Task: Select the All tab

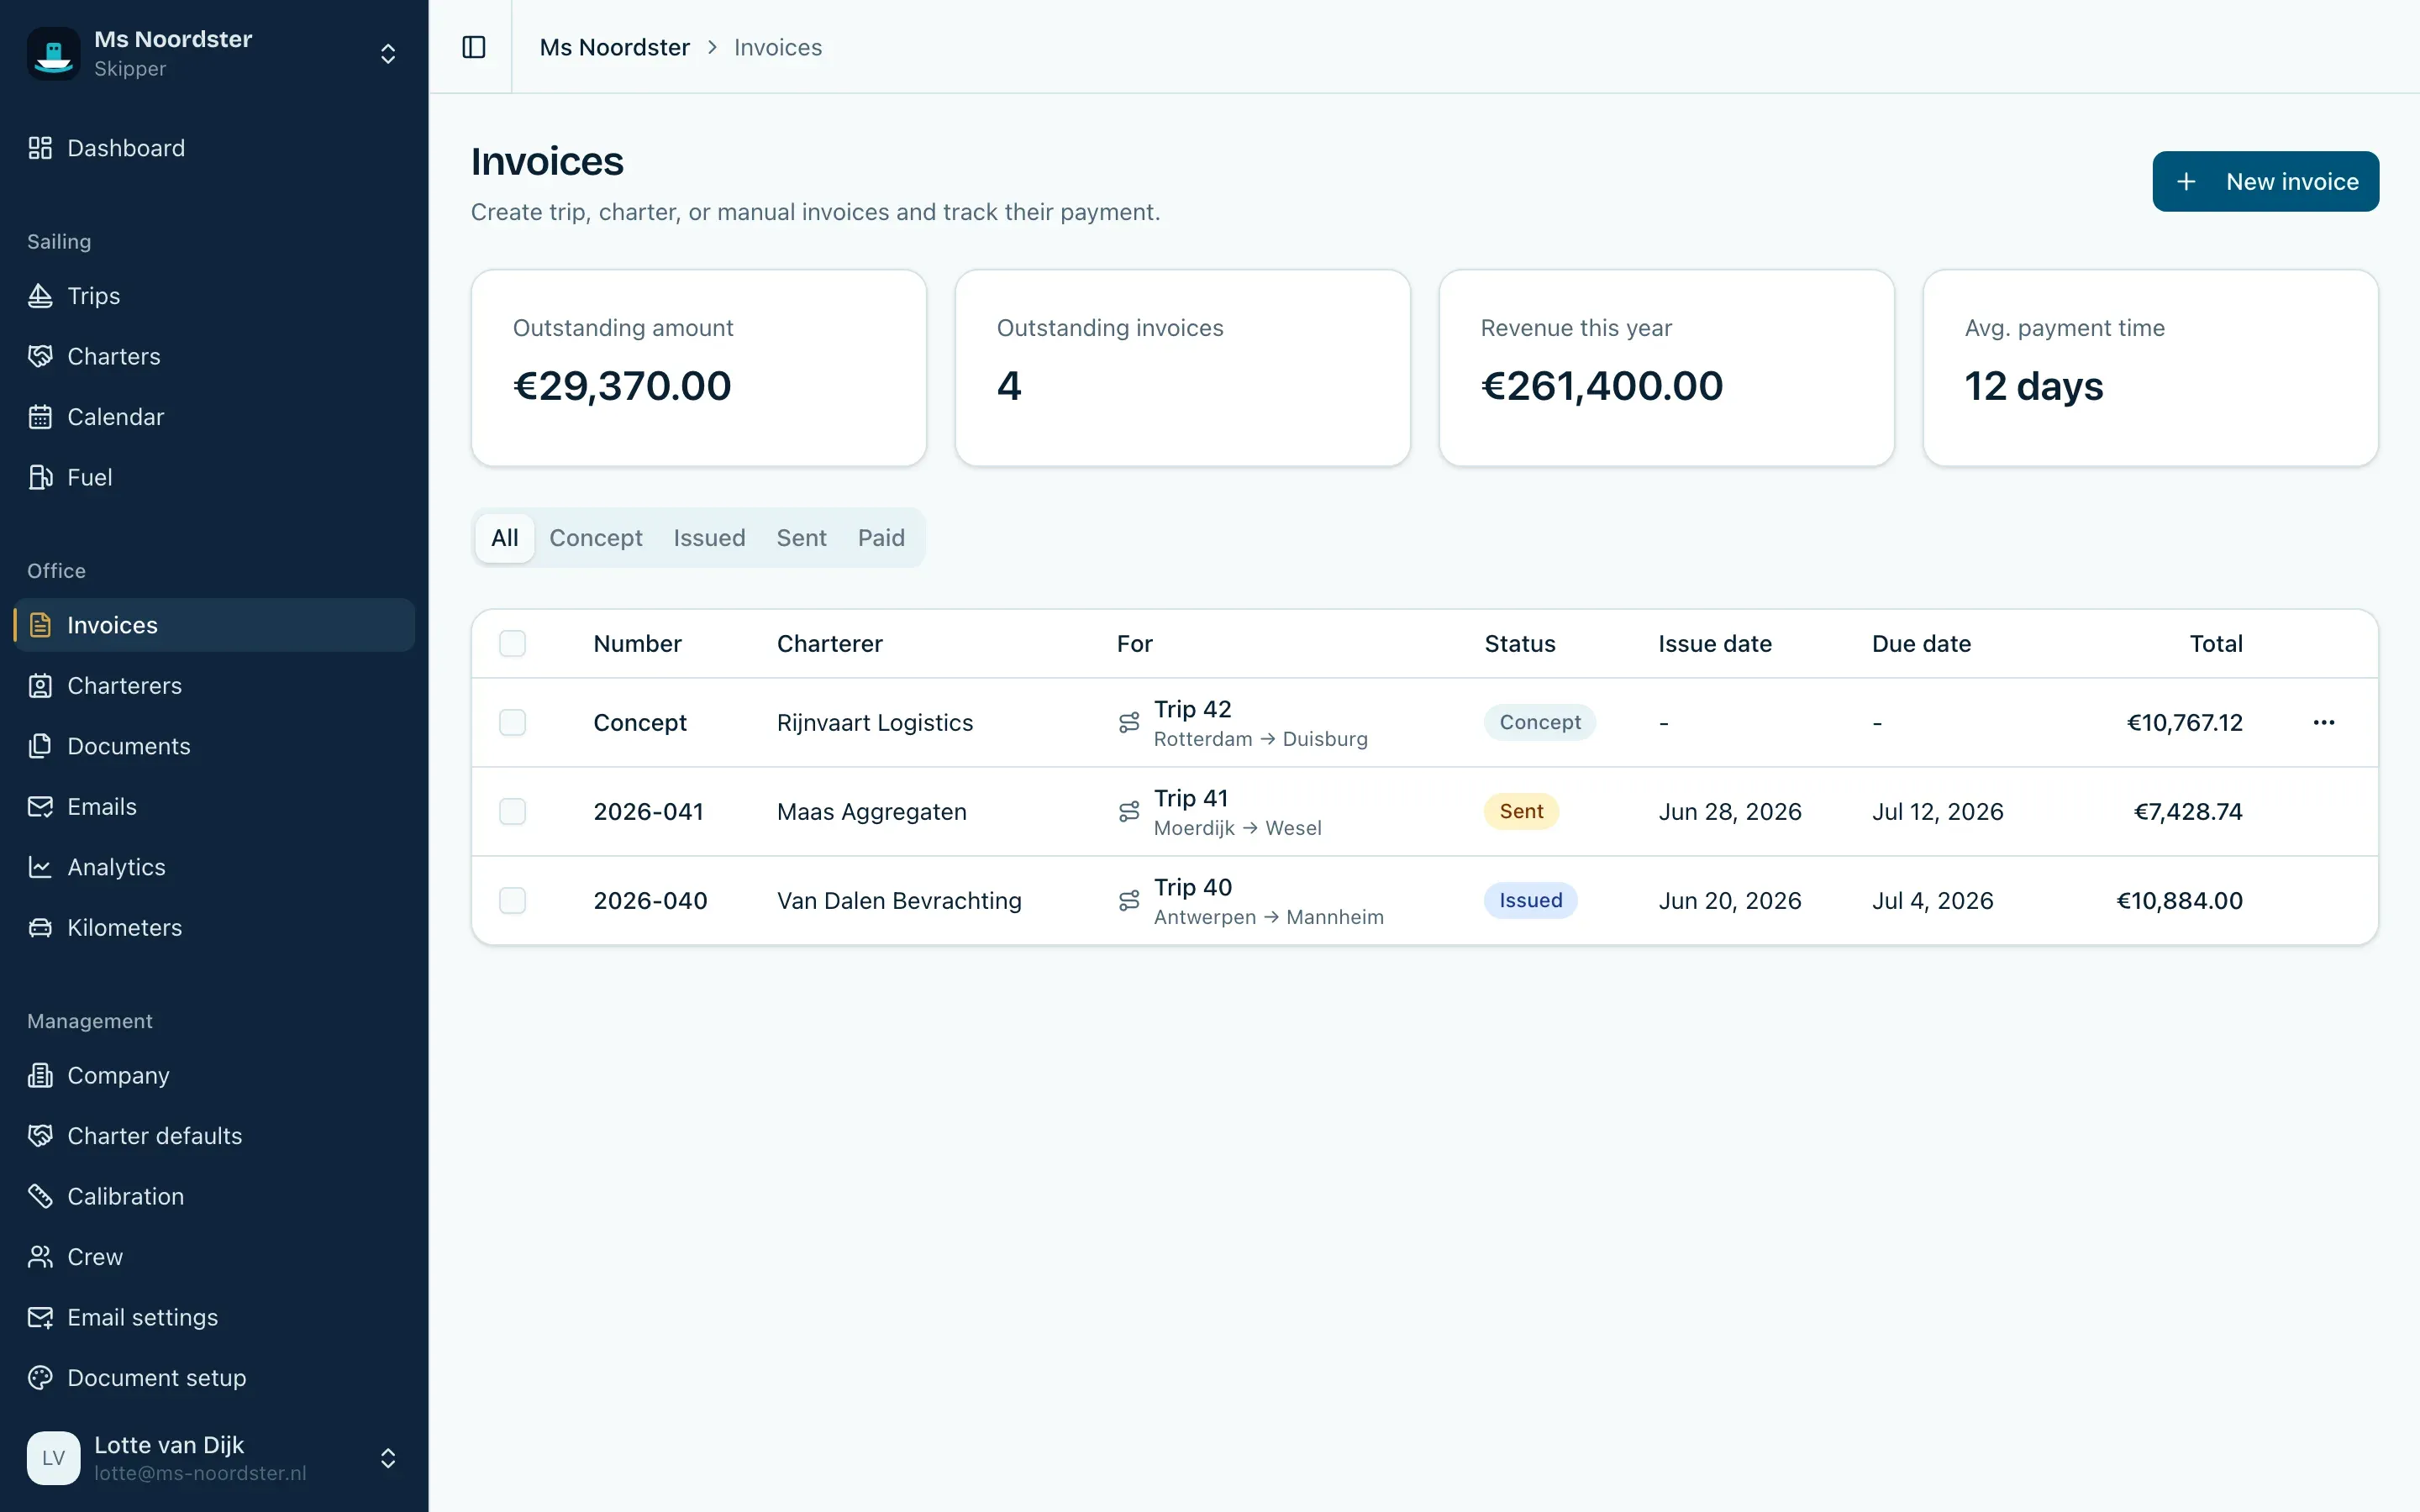Action: point(505,538)
